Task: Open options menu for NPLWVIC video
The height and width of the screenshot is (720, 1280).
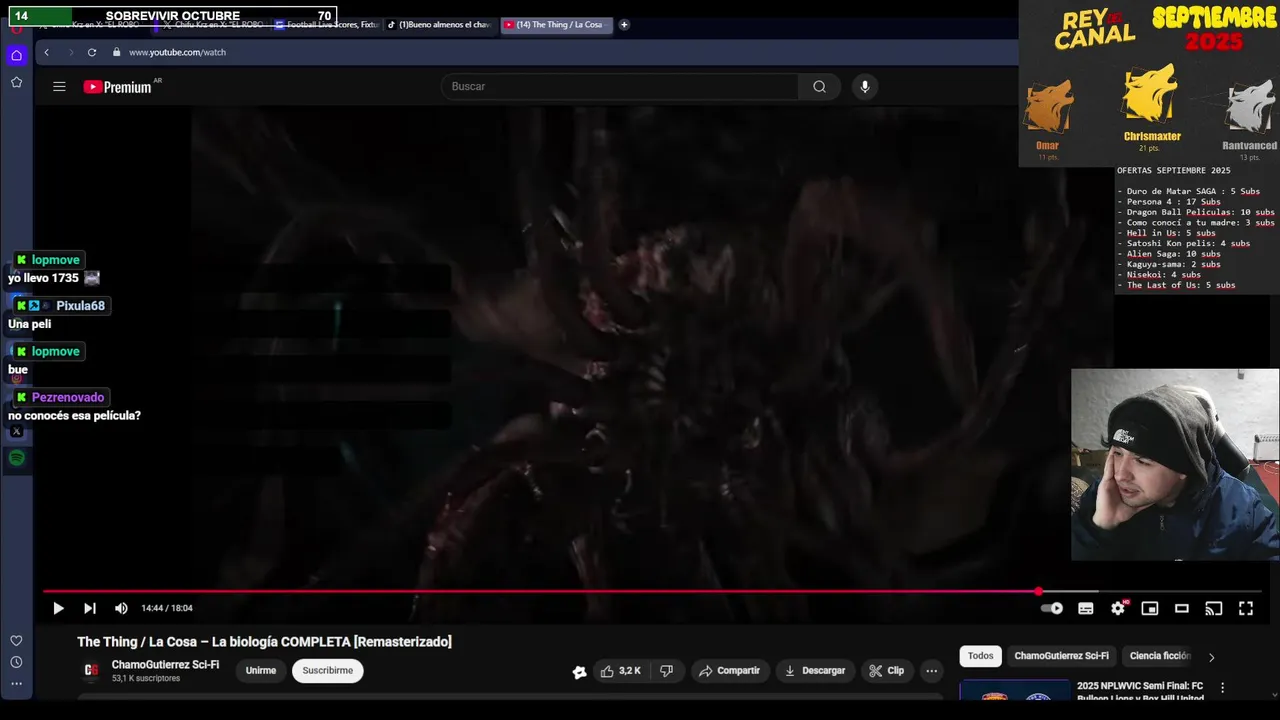Action: (x=1222, y=688)
